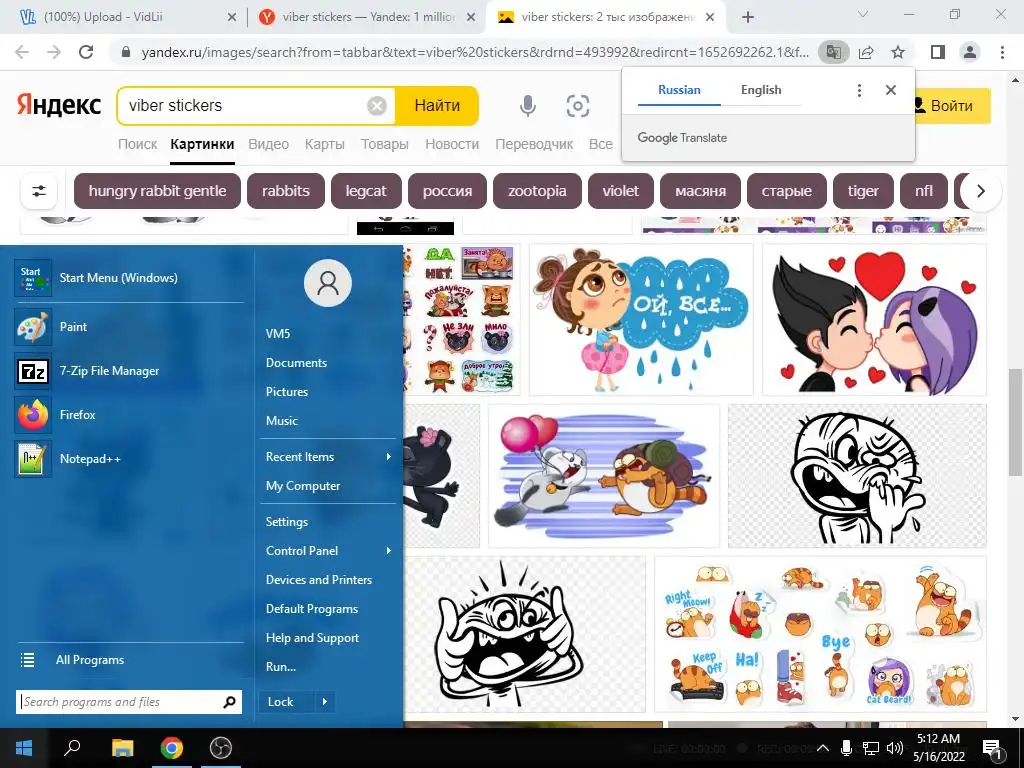
Task: Click the Войти login button
Action: tap(952, 106)
